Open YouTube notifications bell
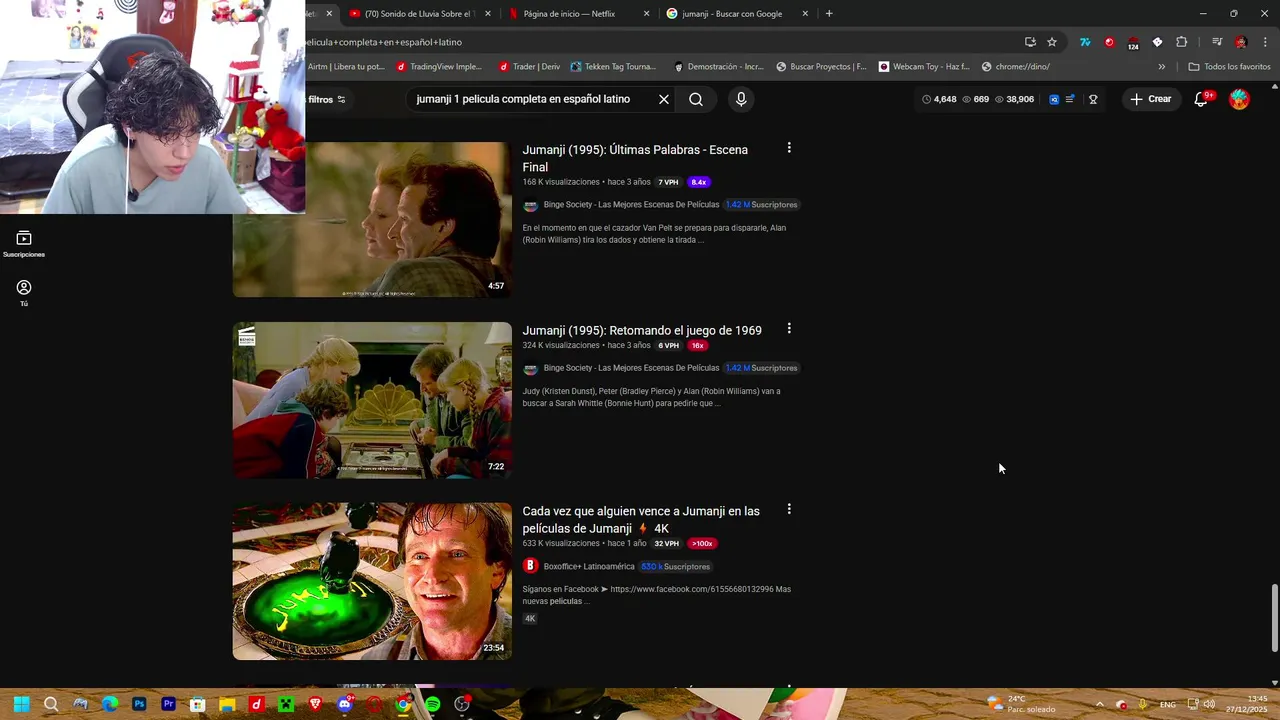This screenshot has height=720, width=1280. [1202, 99]
